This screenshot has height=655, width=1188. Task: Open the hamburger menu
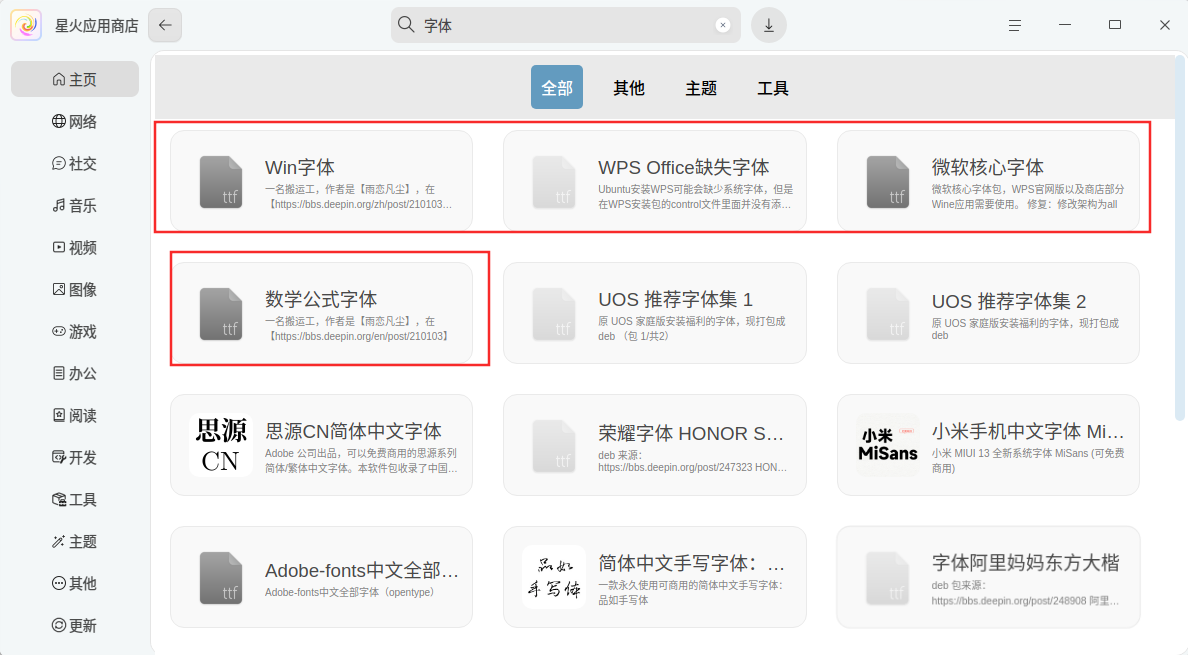click(x=1014, y=25)
